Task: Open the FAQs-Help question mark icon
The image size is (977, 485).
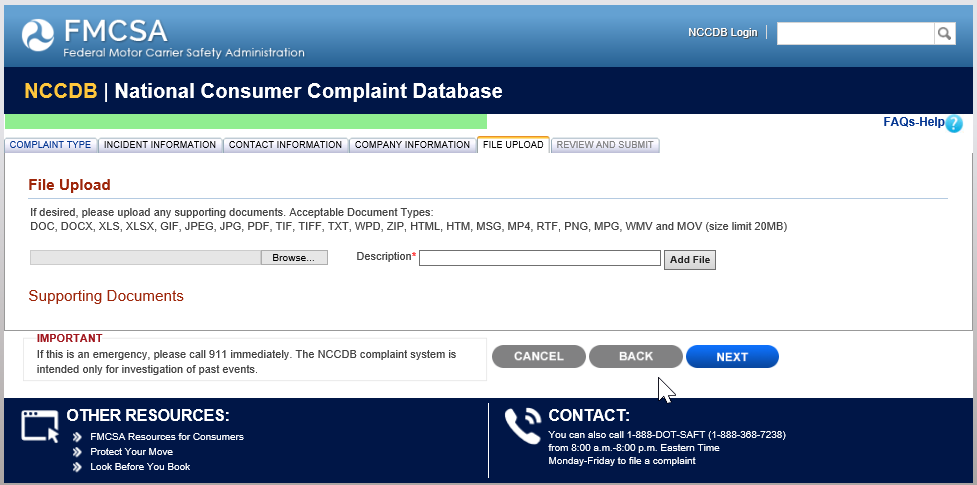Action: [953, 123]
